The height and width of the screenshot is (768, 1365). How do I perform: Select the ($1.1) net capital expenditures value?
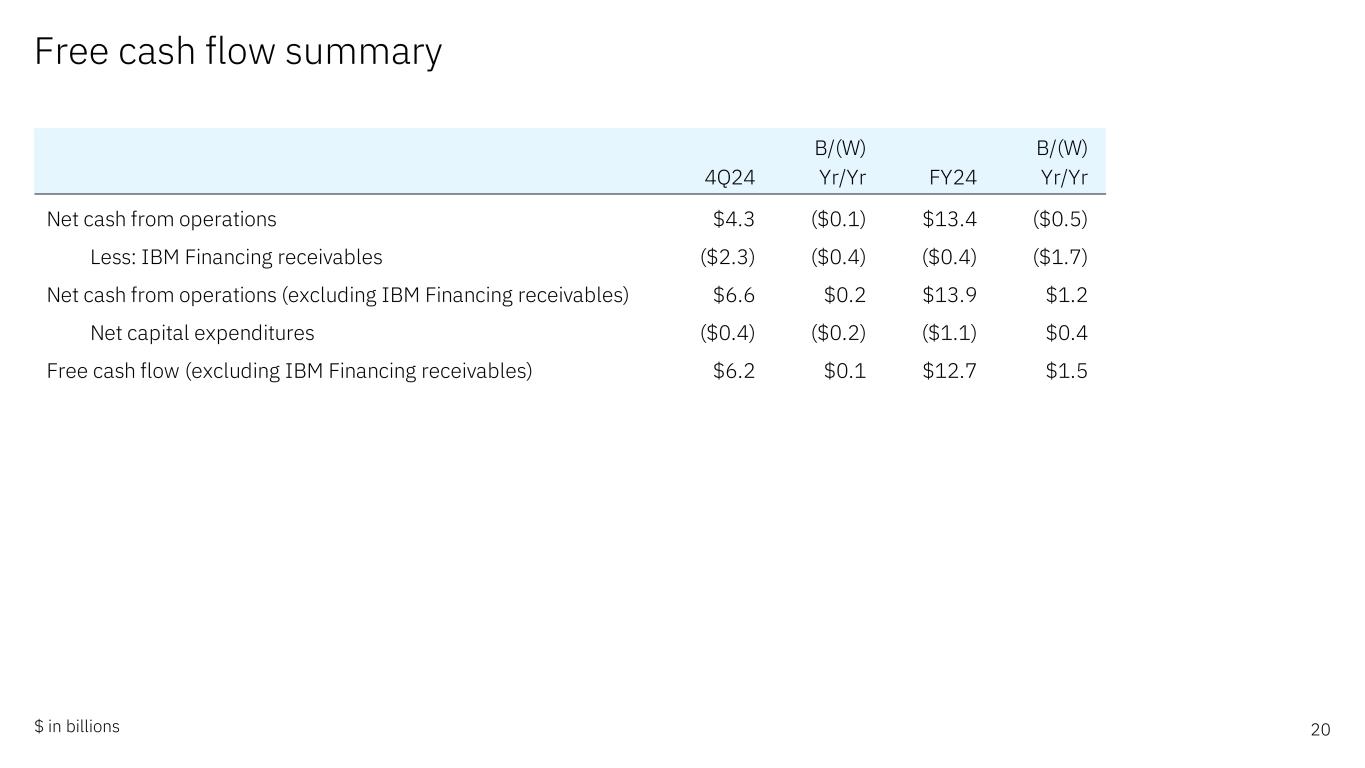pos(949,333)
